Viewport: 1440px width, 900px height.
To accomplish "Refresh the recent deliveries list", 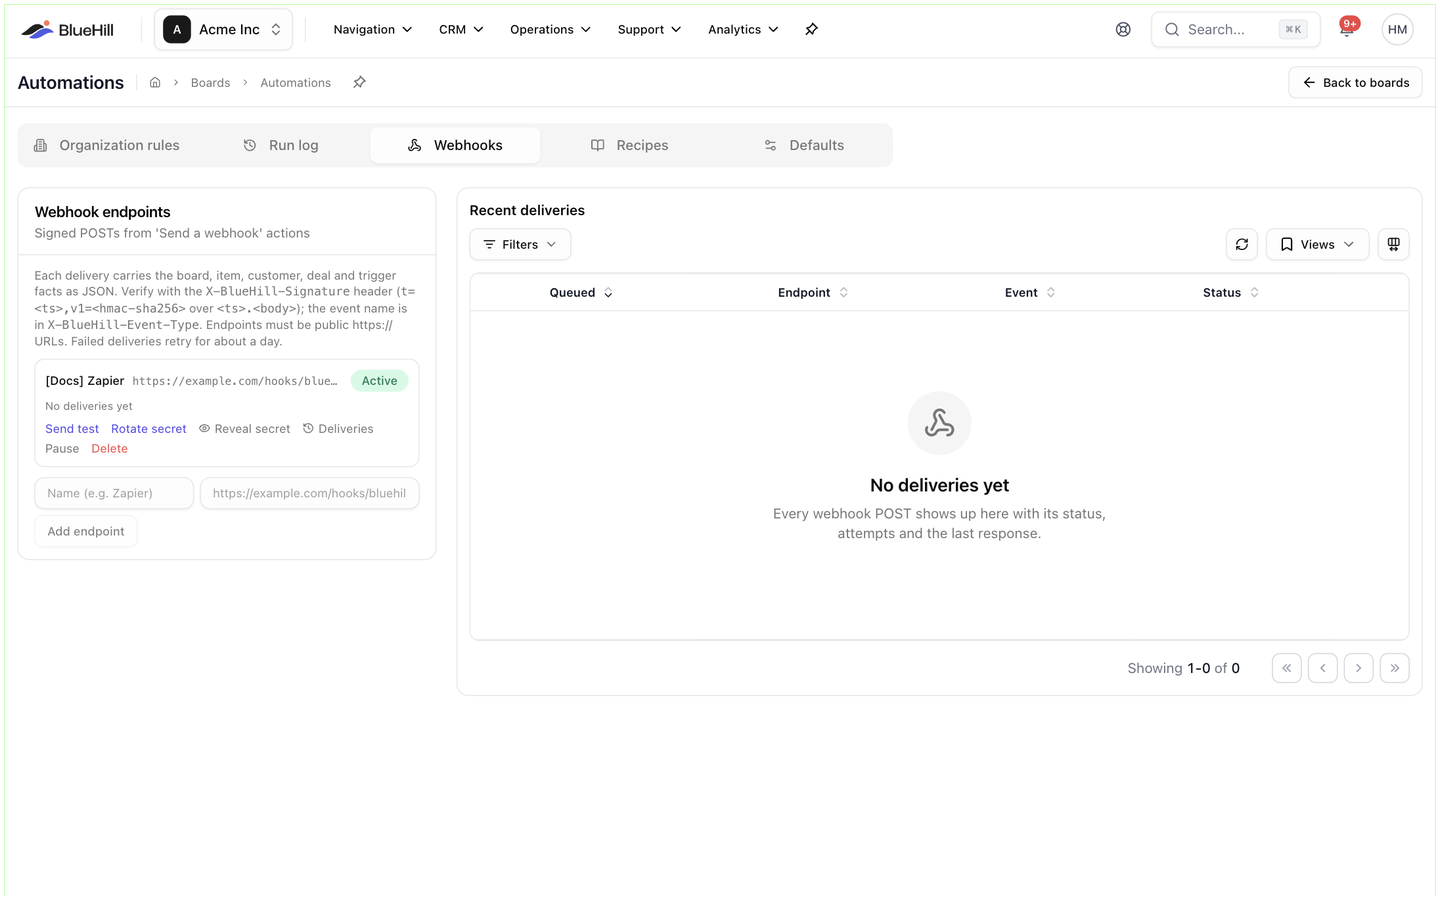I will pyautogui.click(x=1242, y=245).
